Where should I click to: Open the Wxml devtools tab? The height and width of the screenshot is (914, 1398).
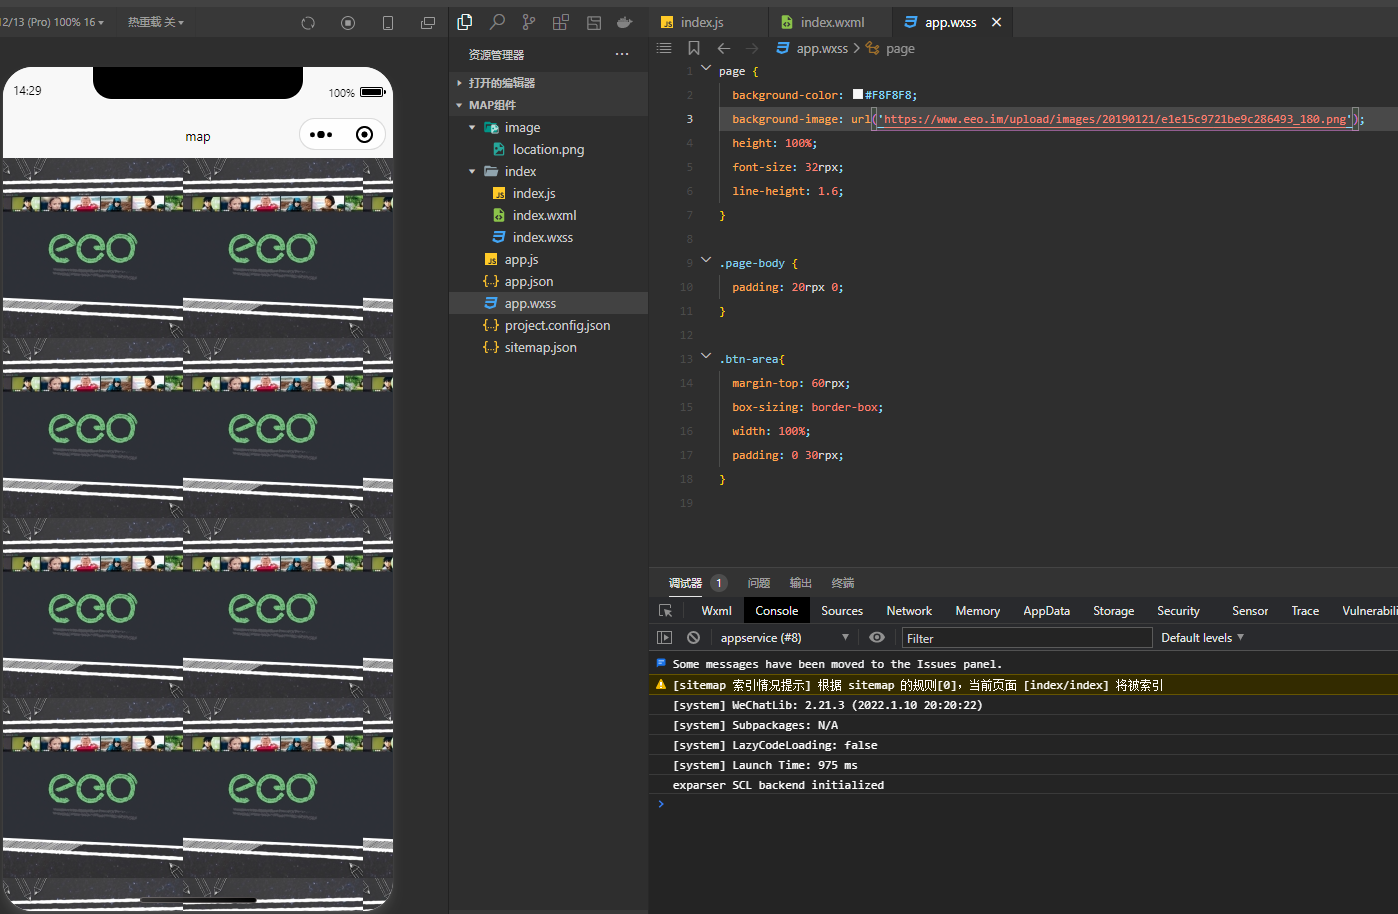point(716,611)
